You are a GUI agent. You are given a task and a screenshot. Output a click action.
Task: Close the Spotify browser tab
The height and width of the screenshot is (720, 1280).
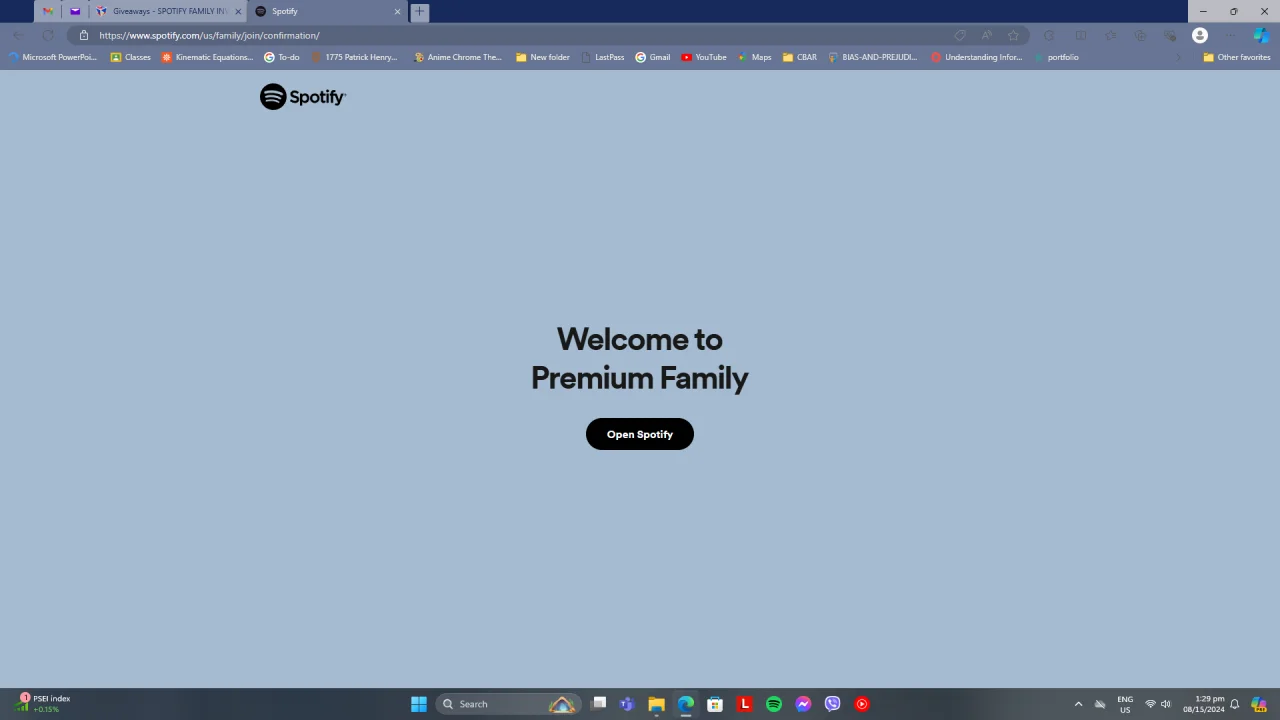click(x=397, y=11)
